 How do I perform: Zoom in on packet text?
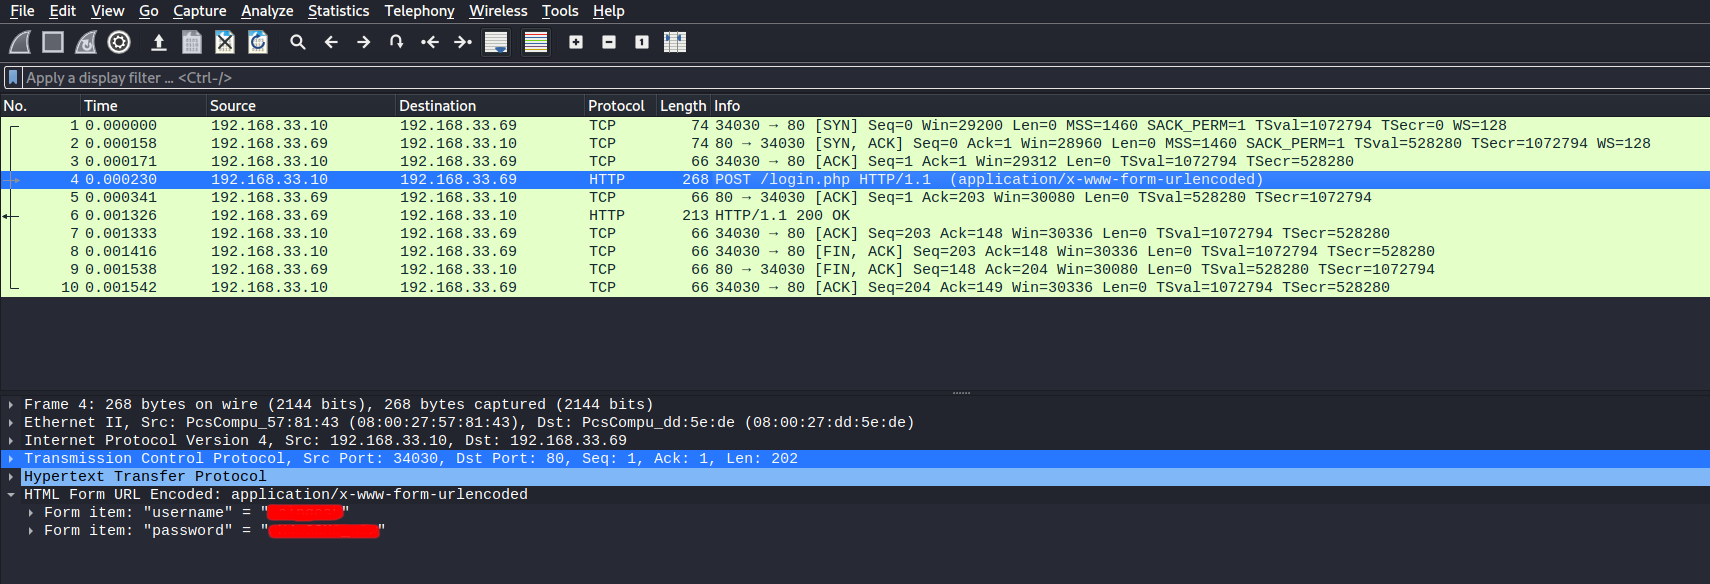pos(576,42)
